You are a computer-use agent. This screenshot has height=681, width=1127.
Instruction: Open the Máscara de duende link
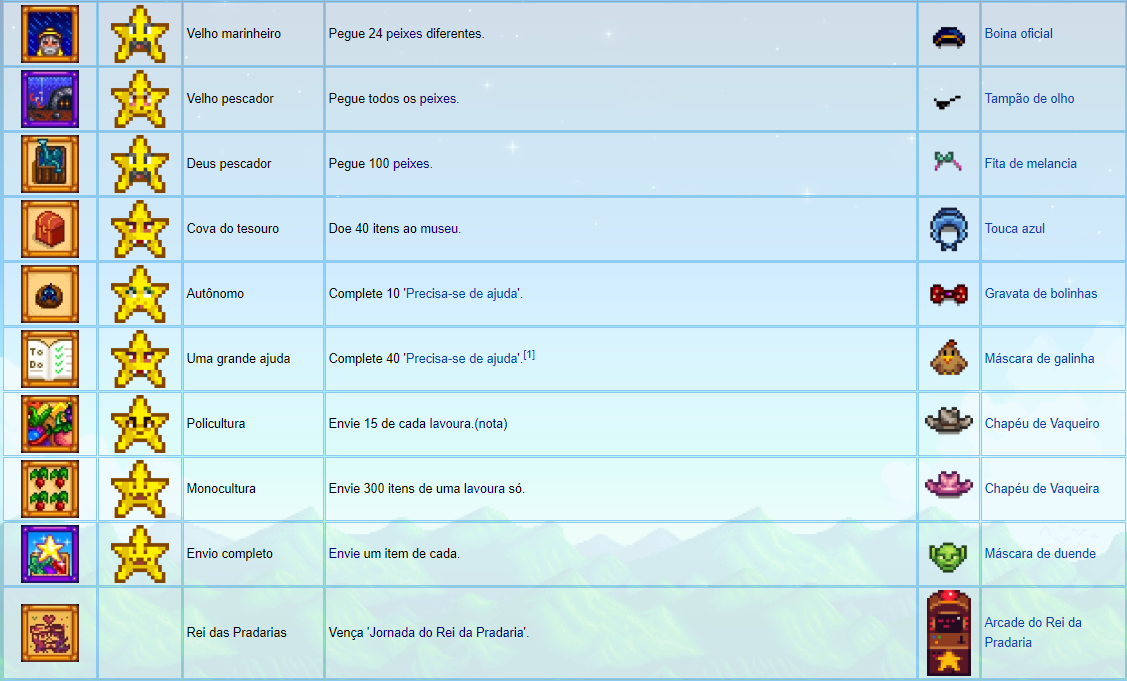1040,554
